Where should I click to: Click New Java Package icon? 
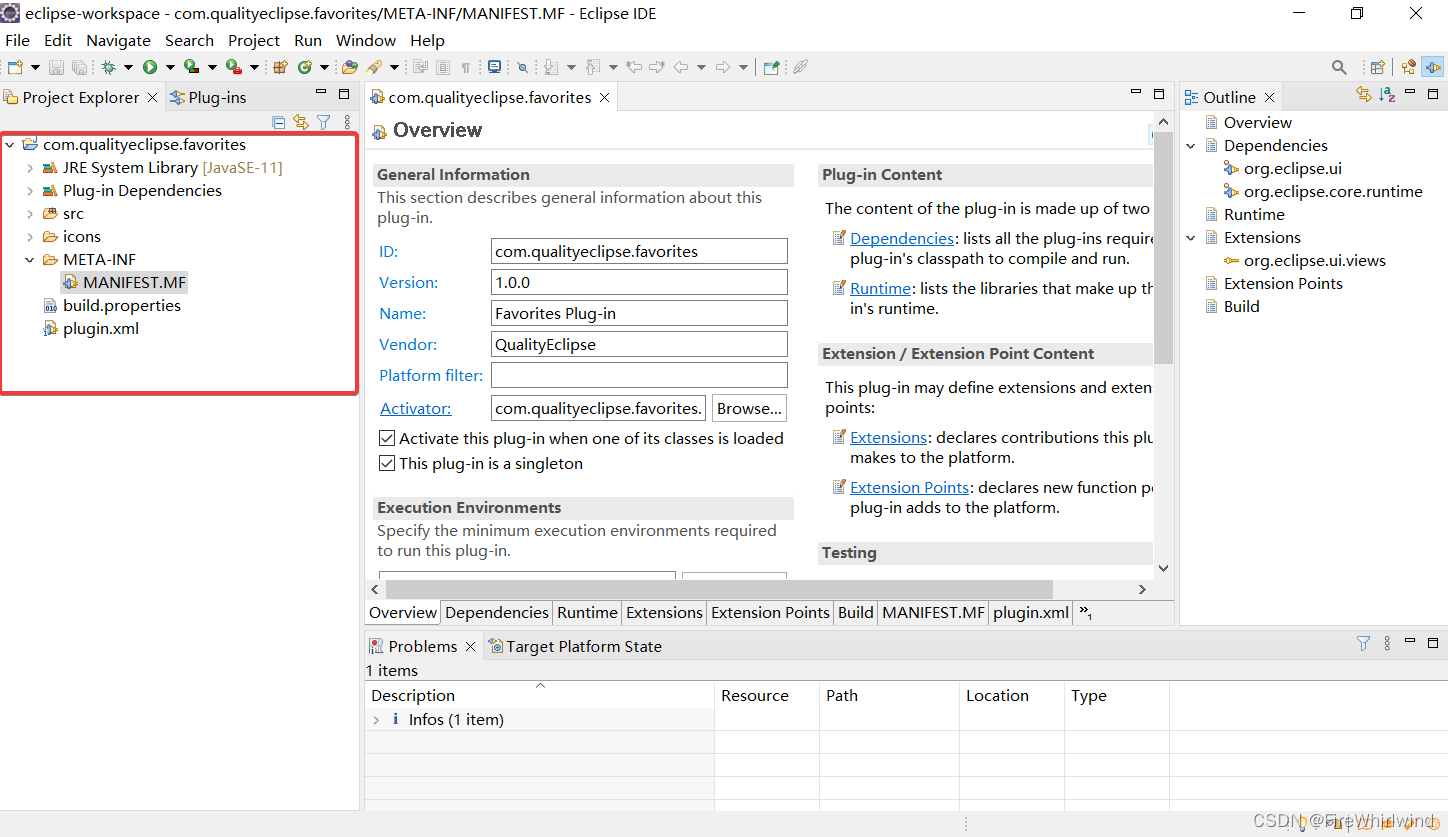tap(280, 67)
